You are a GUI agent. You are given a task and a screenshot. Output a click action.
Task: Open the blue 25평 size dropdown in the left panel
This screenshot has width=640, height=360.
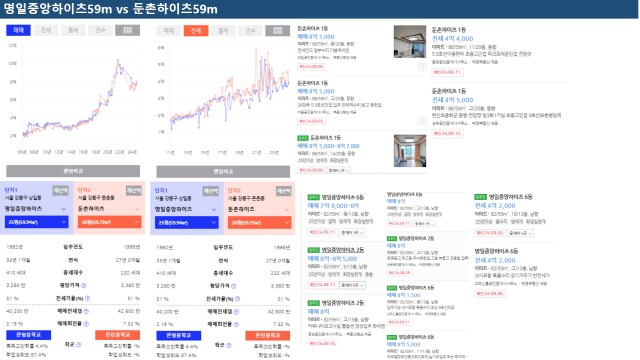click(36, 222)
